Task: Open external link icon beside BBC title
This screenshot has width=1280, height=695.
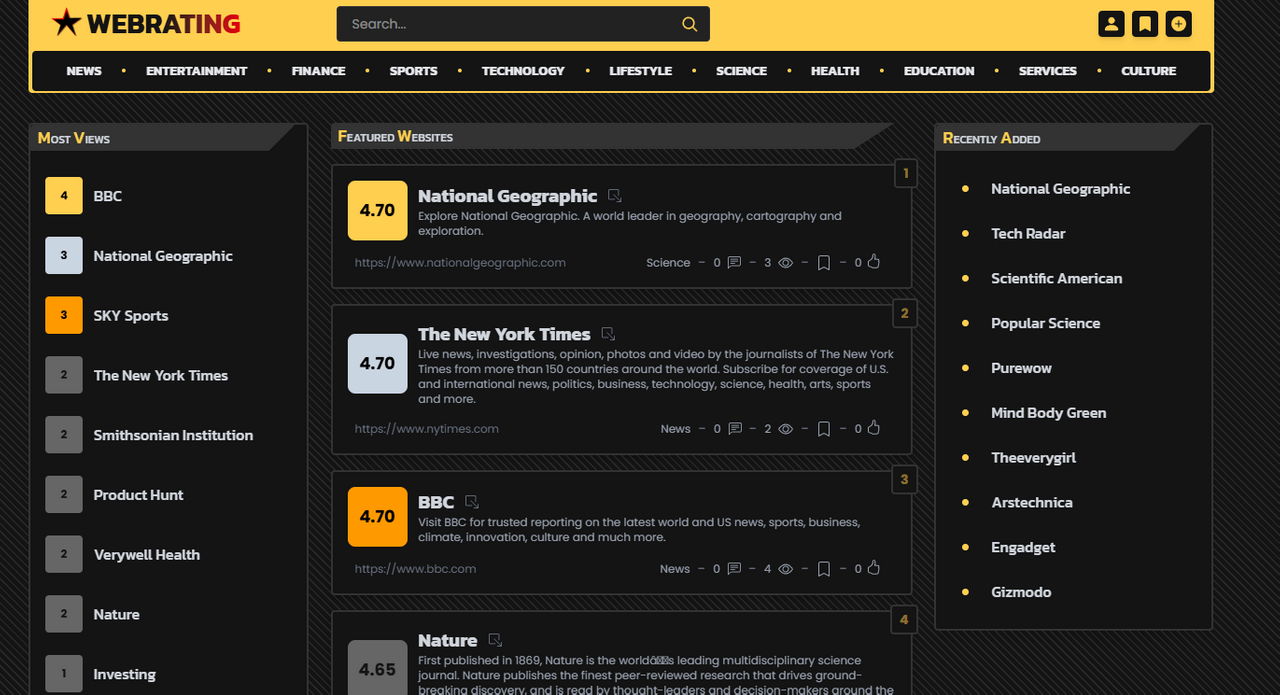Action: coord(472,502)
